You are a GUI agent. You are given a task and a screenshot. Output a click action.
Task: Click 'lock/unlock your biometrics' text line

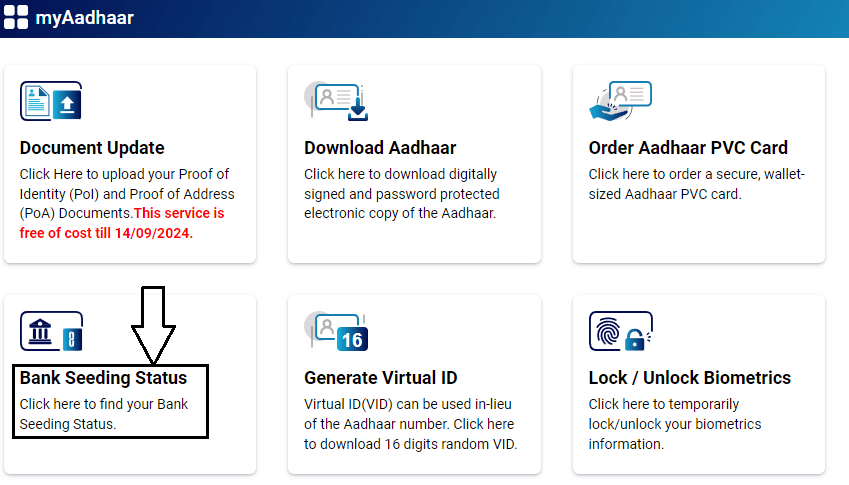(x=675, y=424)
